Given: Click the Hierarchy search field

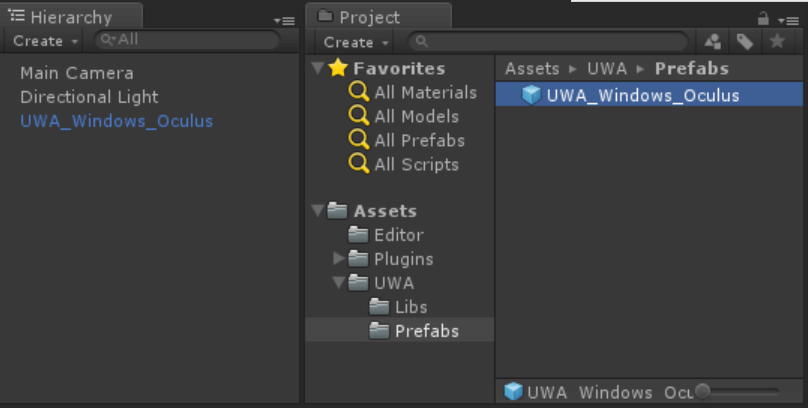Looking at the screenshot, I should [189, 41].
